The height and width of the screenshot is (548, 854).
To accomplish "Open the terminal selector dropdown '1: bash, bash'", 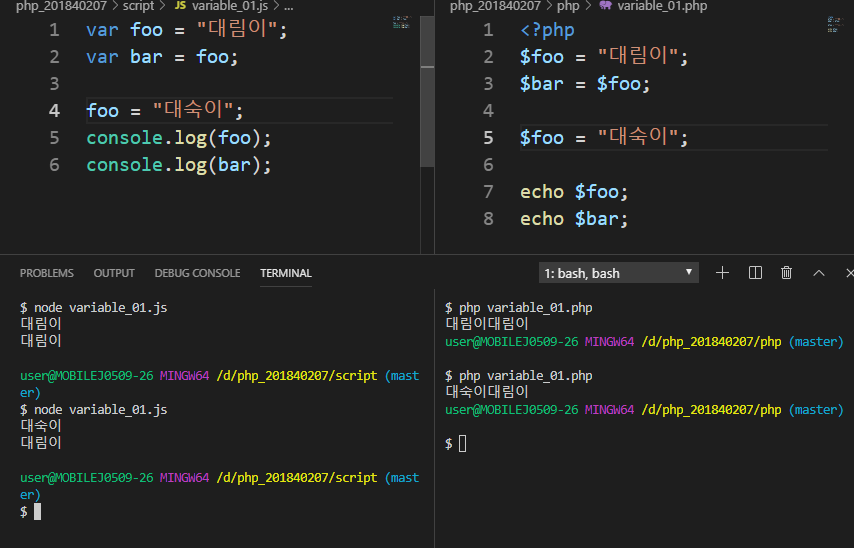I will point(618,273).
